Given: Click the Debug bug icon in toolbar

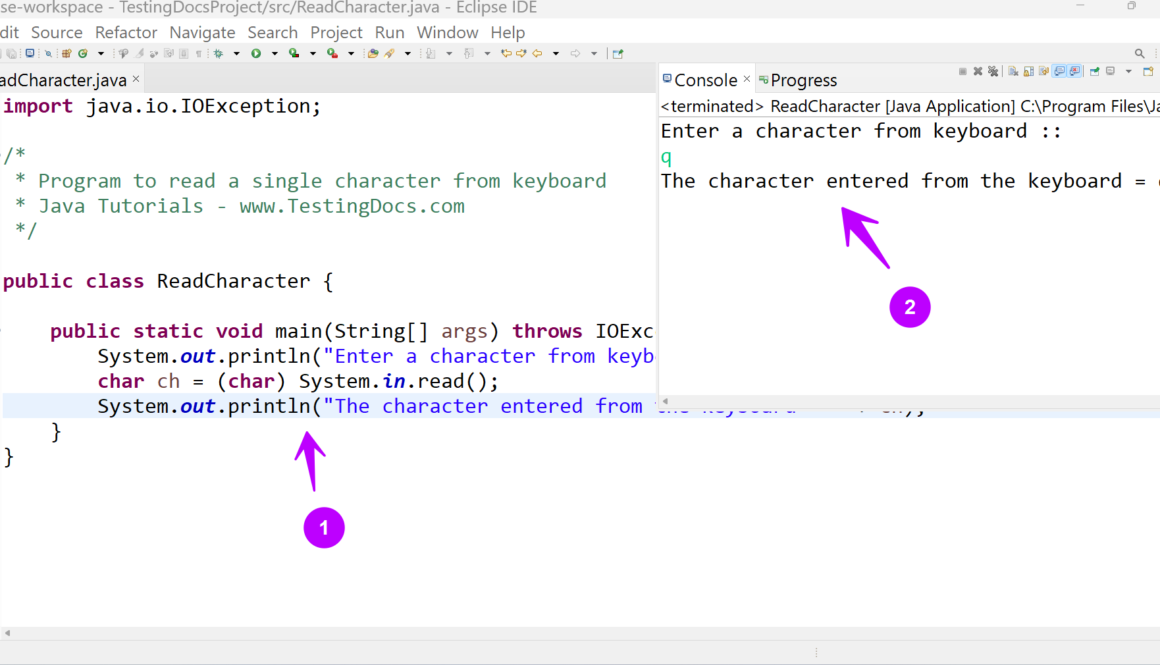Looking at the screenshot, I should (218, 53).
